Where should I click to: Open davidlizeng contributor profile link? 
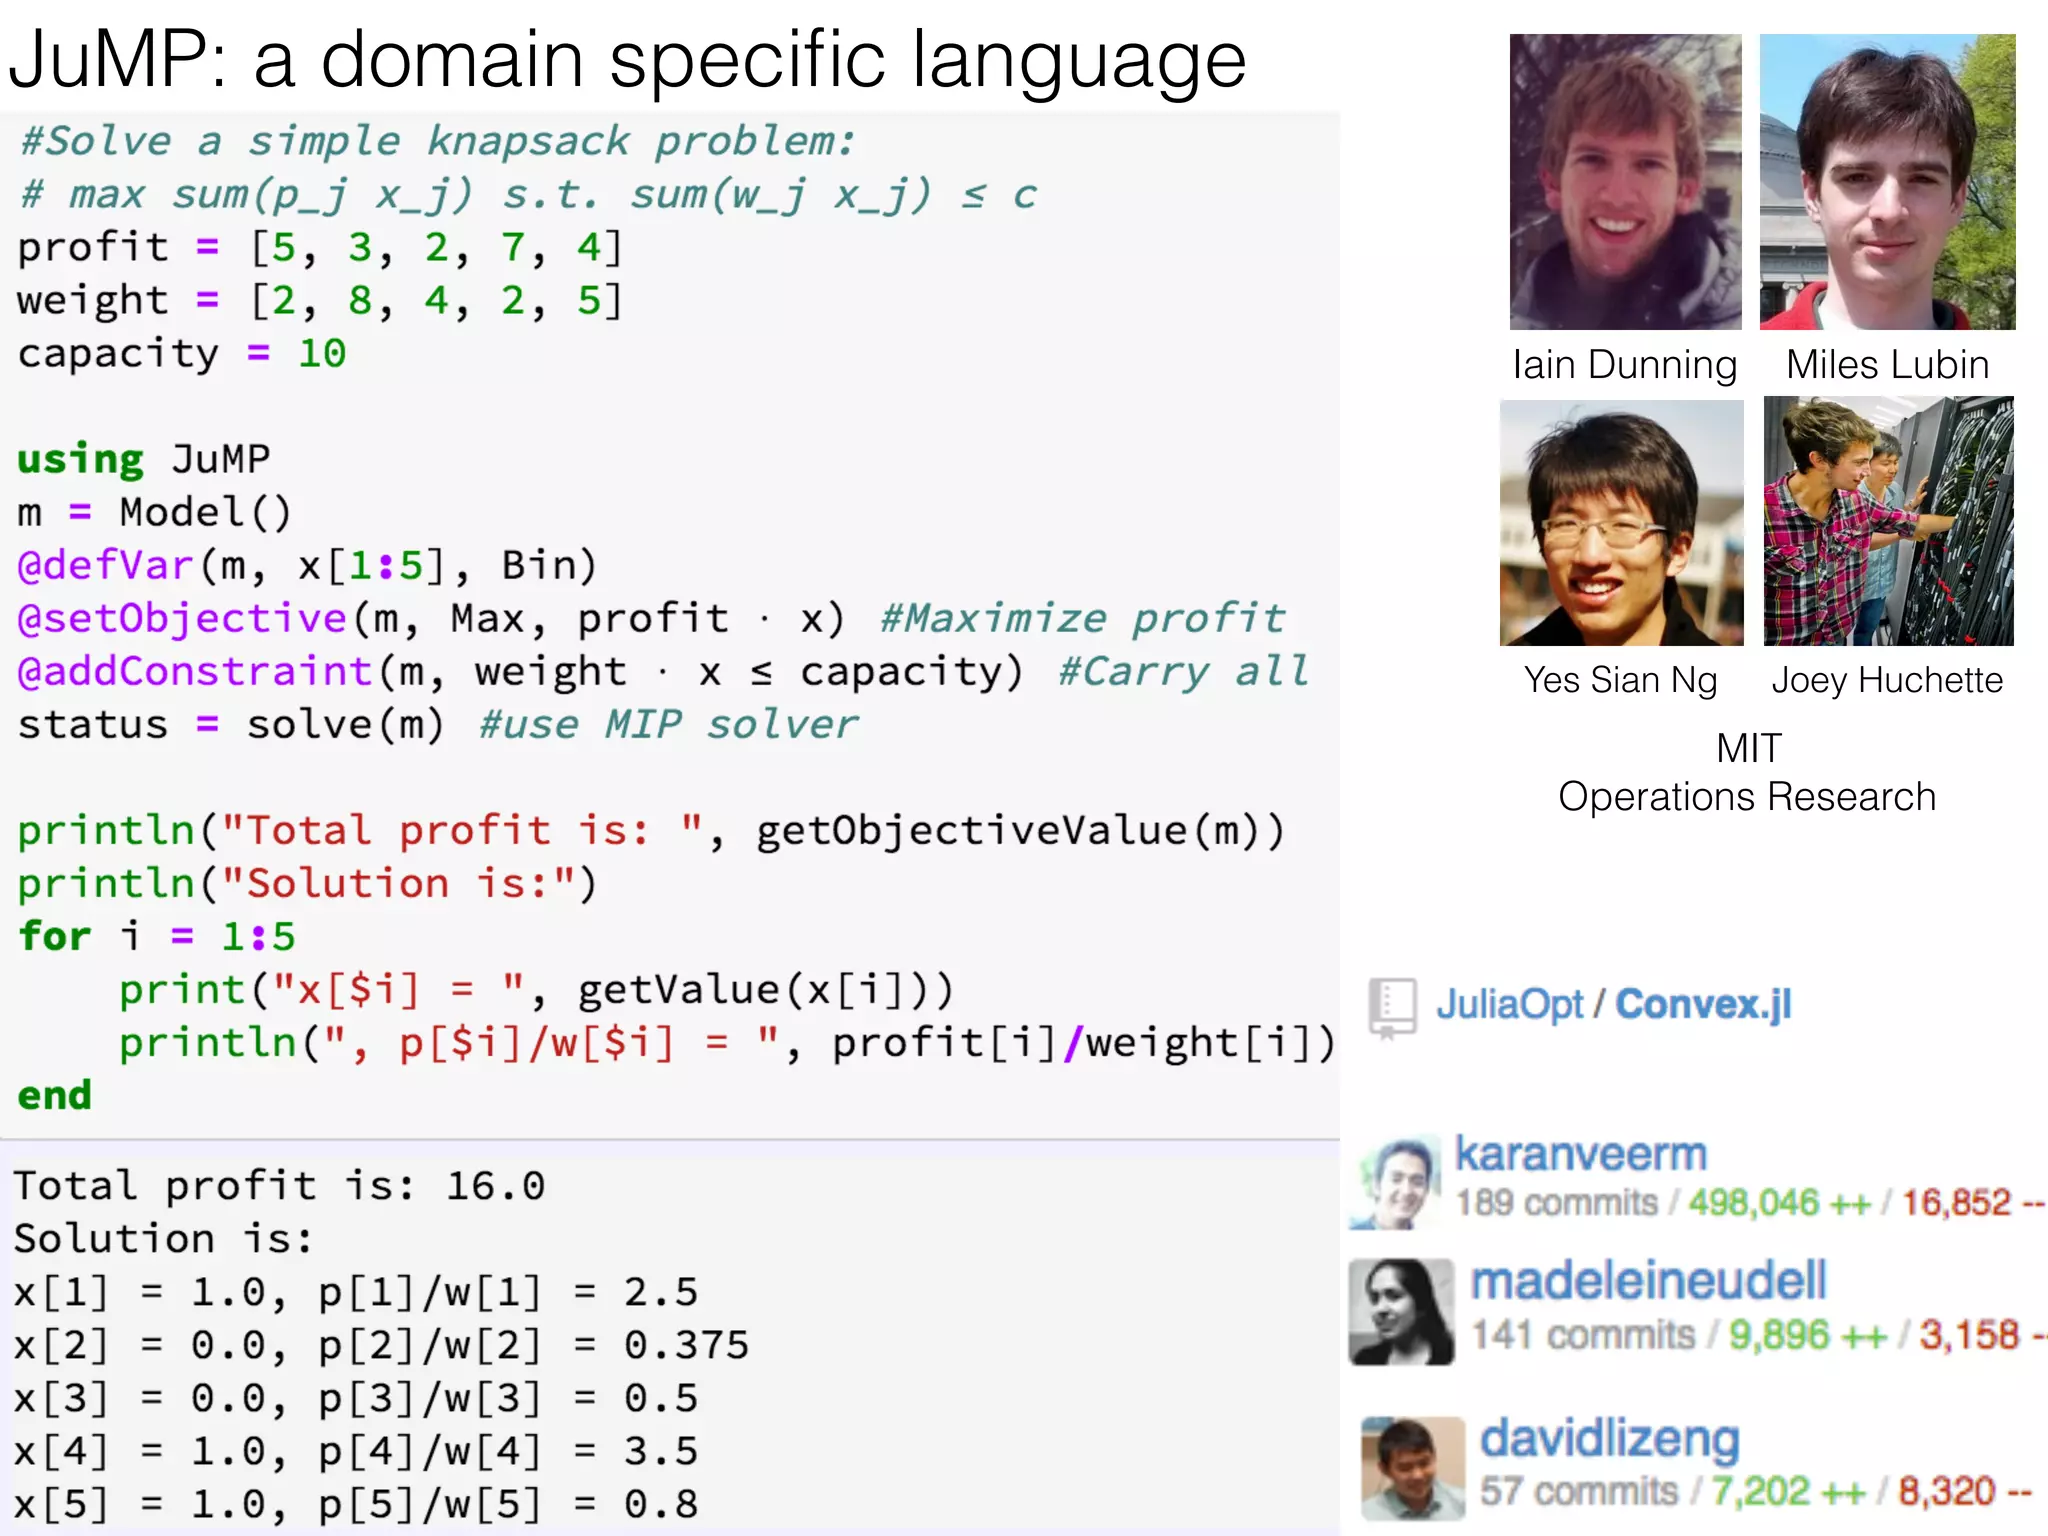[x=1609, y=1439]
